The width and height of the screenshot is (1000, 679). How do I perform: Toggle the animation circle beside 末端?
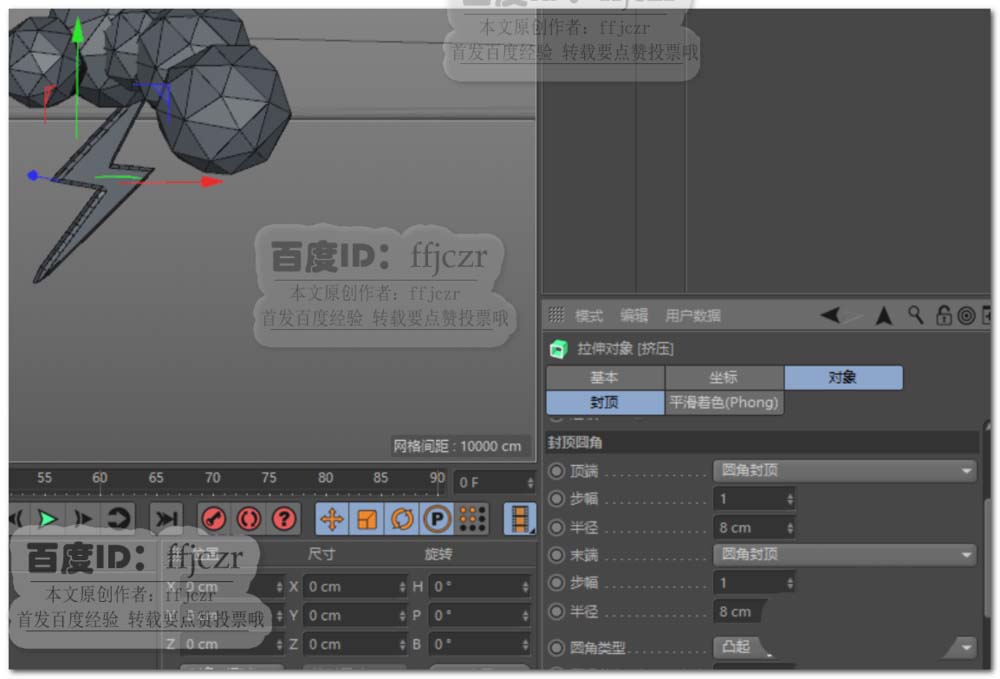(557, 555)
